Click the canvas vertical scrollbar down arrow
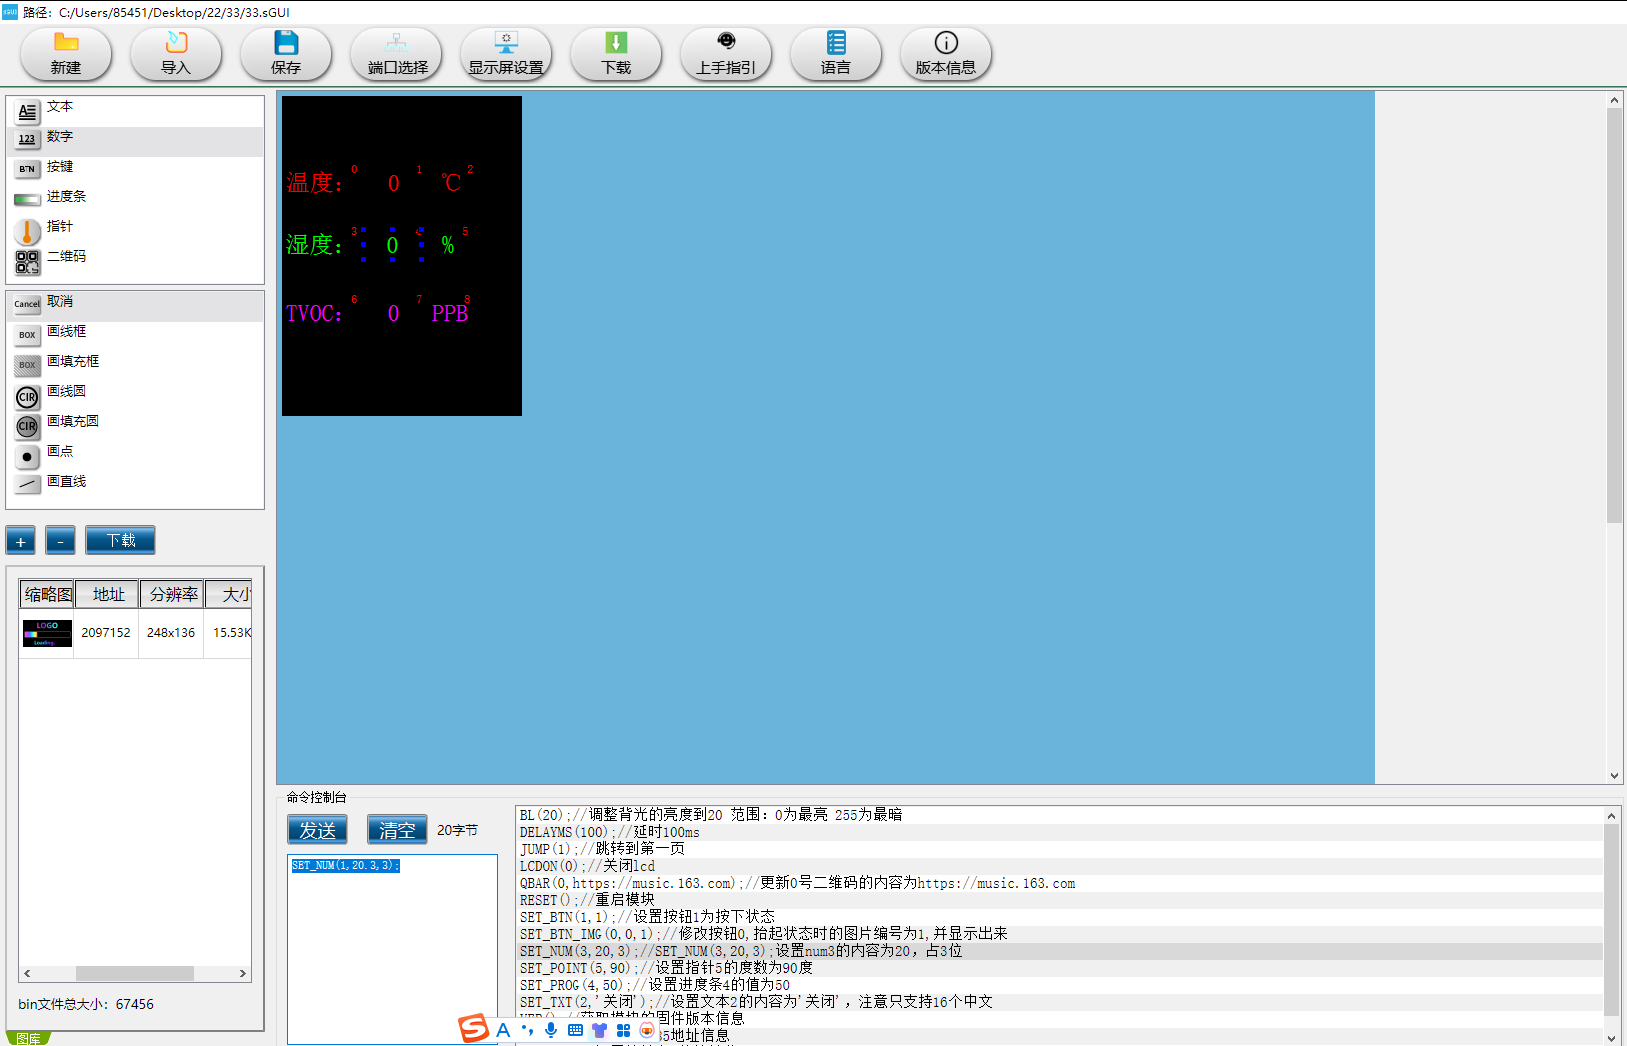Viewport: 1627px width, 1046px height. coord(1614,776)
